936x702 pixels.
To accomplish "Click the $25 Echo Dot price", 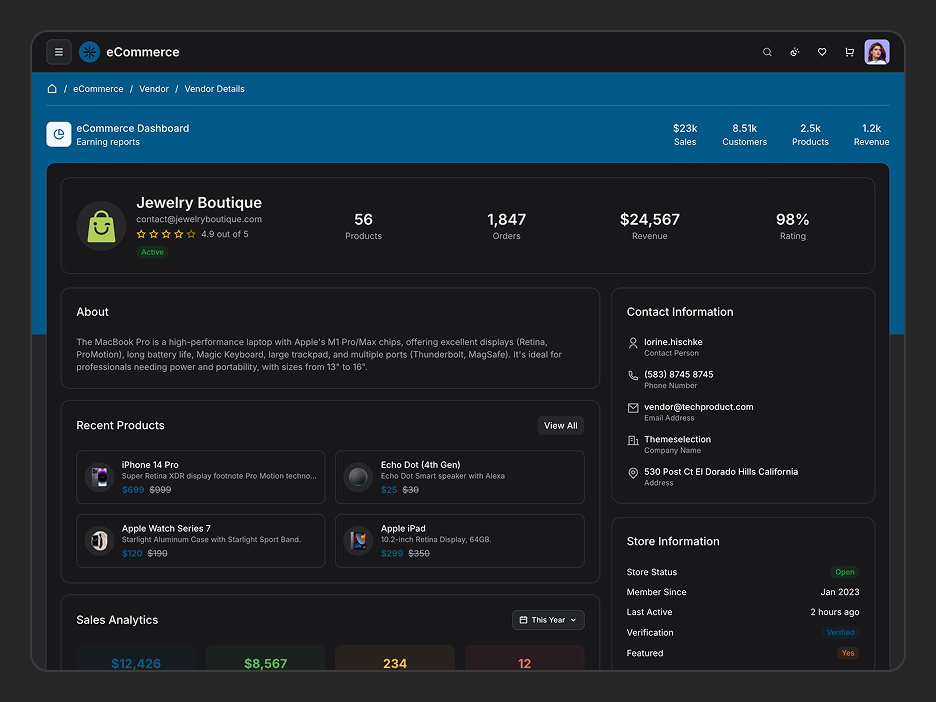I will [x=389, y=489].
